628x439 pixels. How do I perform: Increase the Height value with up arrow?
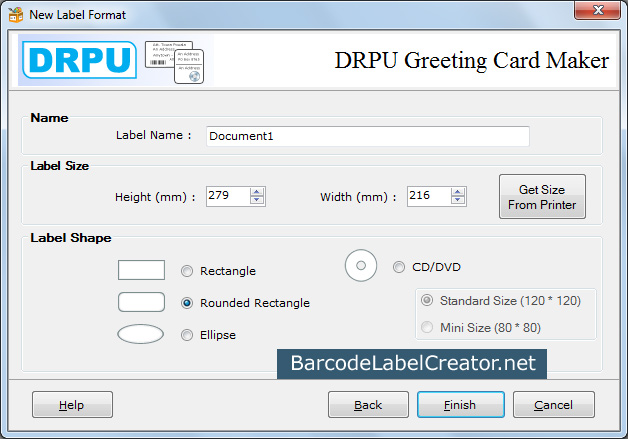(257, 192)
